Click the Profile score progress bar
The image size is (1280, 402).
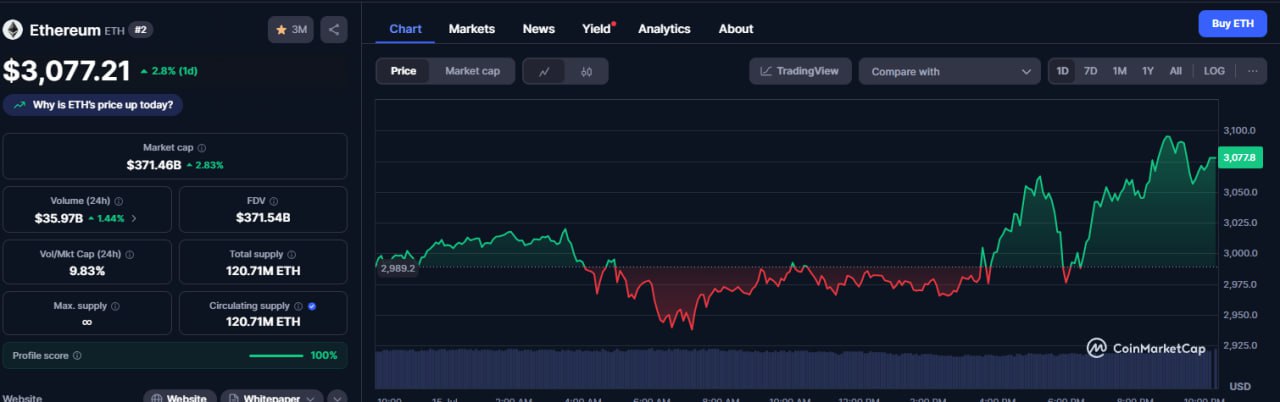[x=276, y=355]
